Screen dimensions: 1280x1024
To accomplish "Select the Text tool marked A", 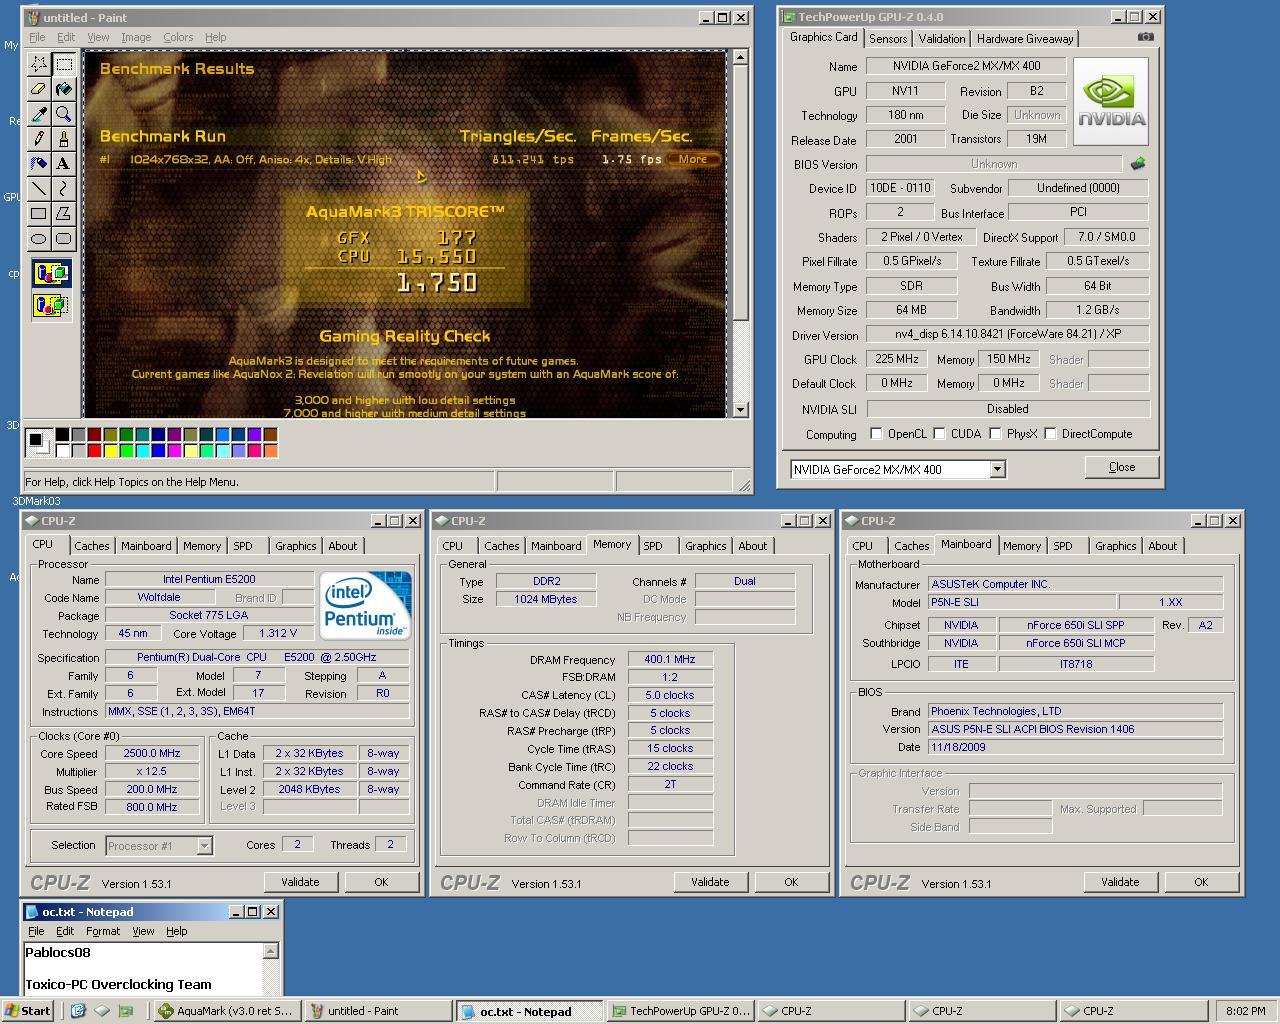I will [x=64, y=163].
